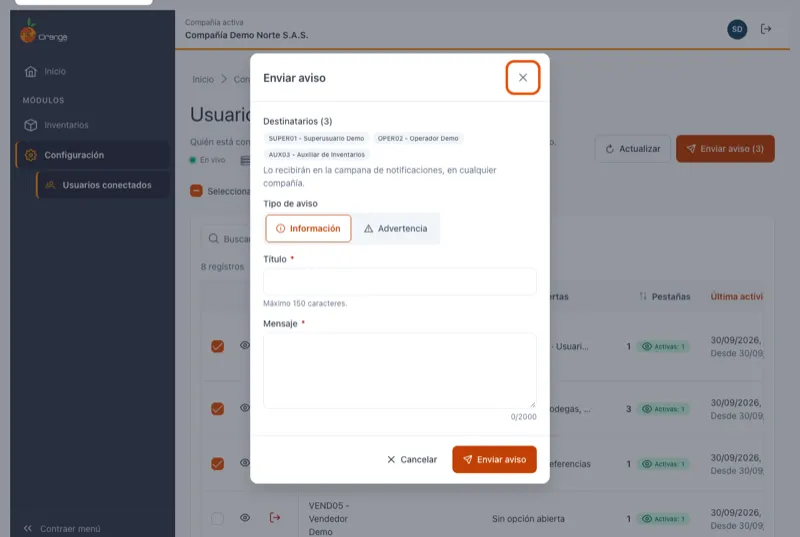Click the Destinatarios (3) label
The width and height of the screenshot is (800, 537).
click(x=297, y=121)
